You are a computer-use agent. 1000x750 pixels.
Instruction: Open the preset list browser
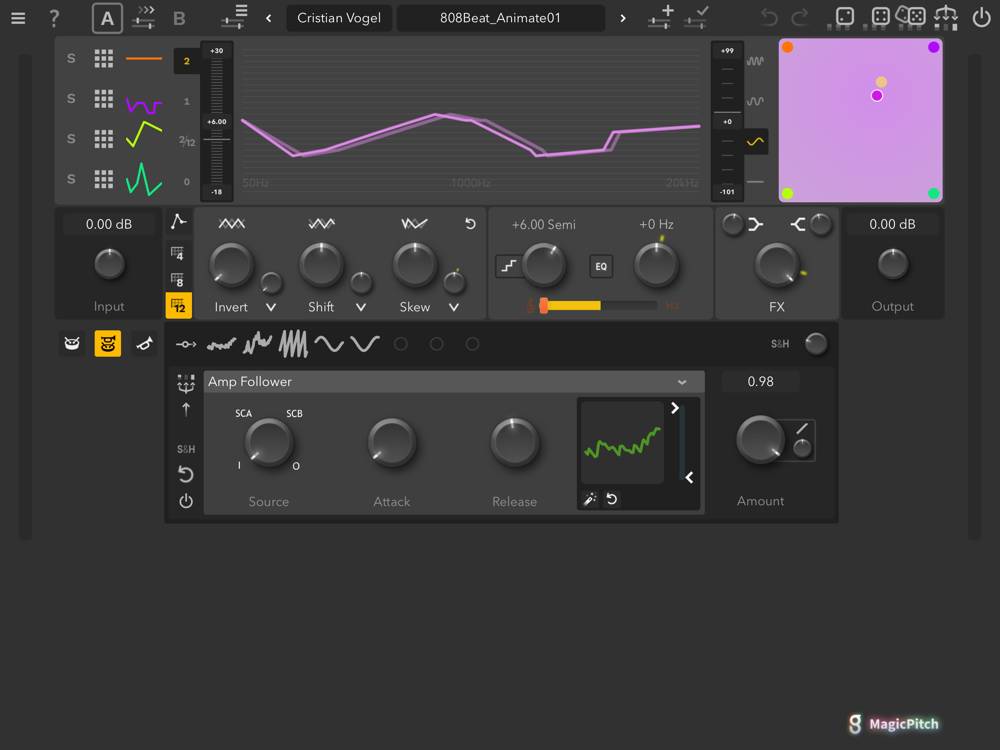point(235,17)
